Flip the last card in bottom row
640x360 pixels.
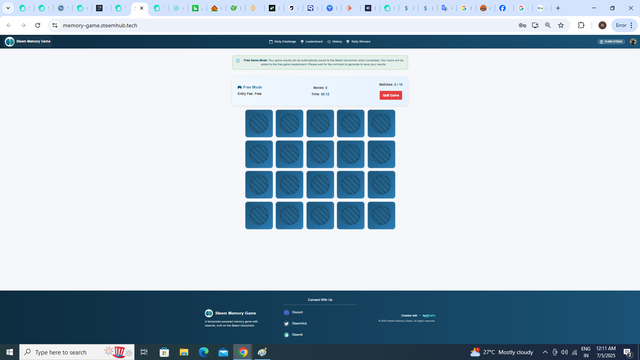(381, 216)
